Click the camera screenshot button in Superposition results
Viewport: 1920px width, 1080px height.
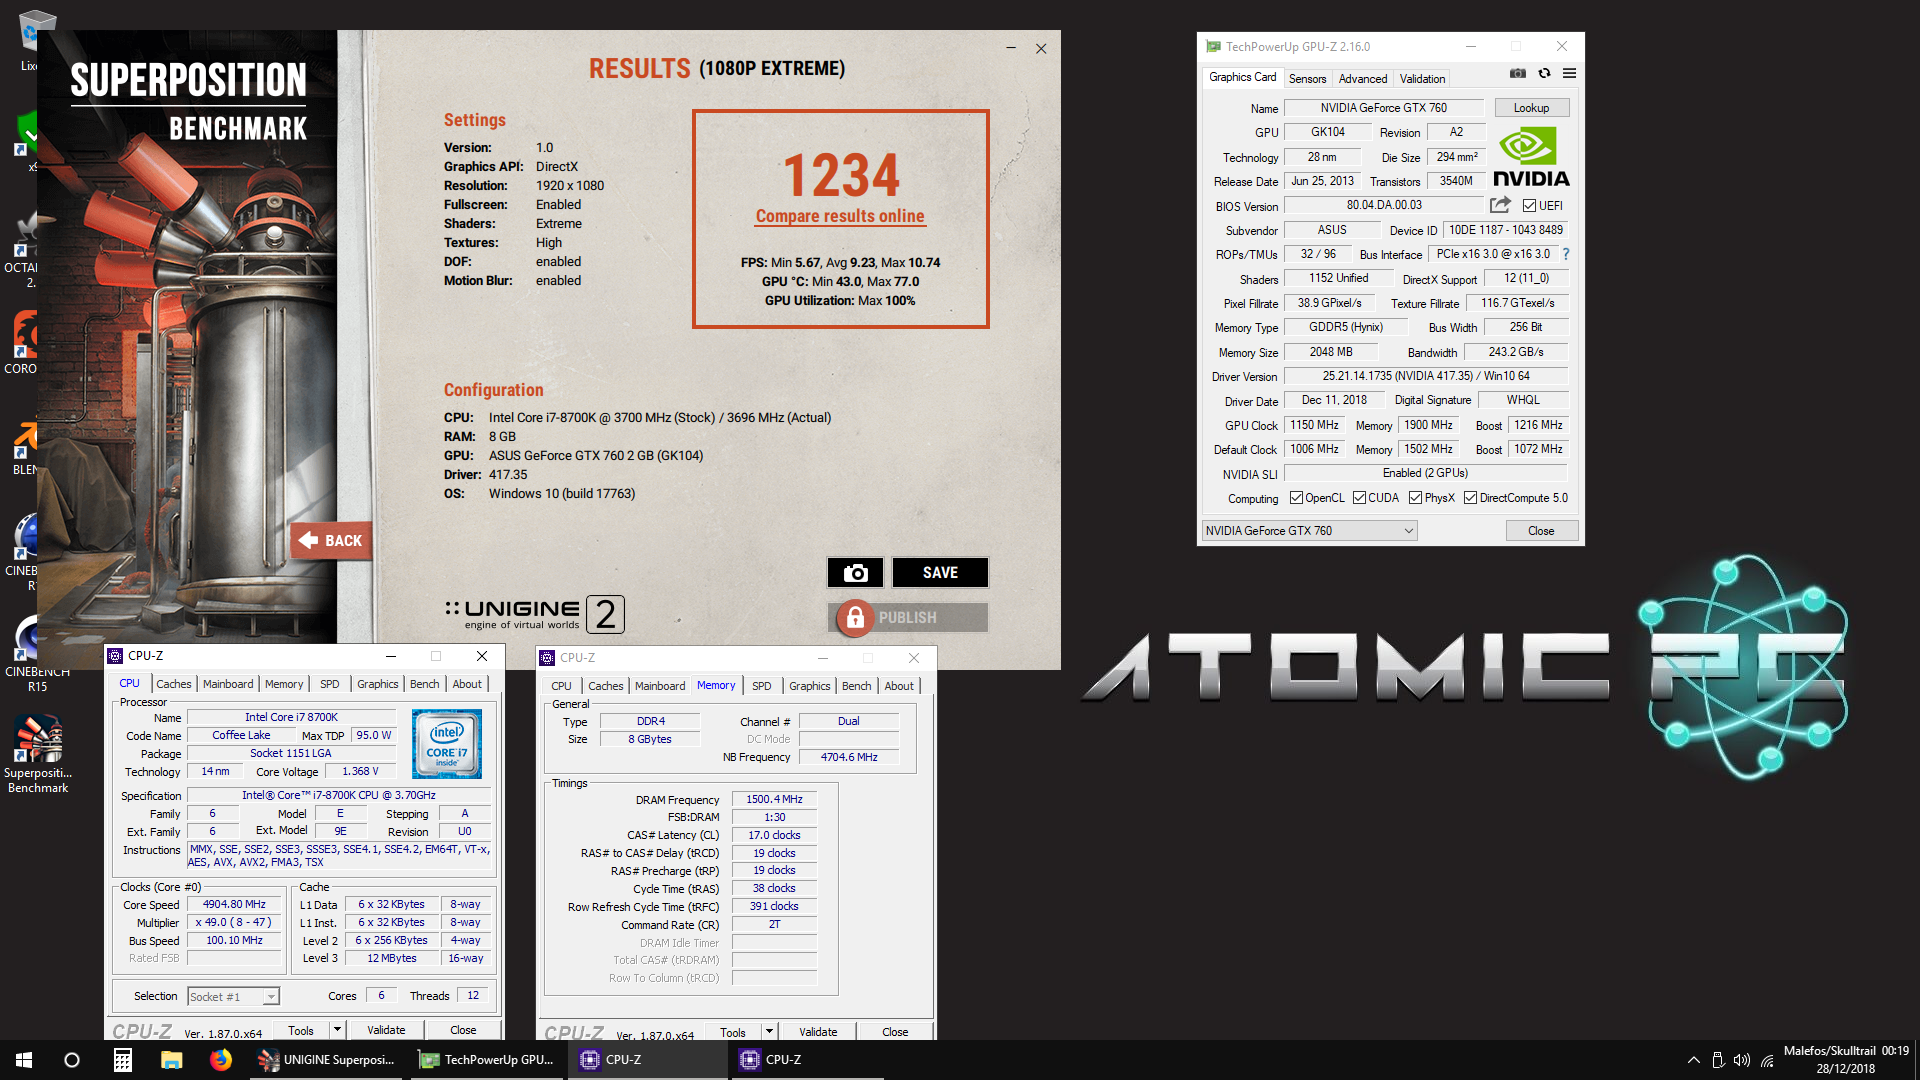[855, 573]
